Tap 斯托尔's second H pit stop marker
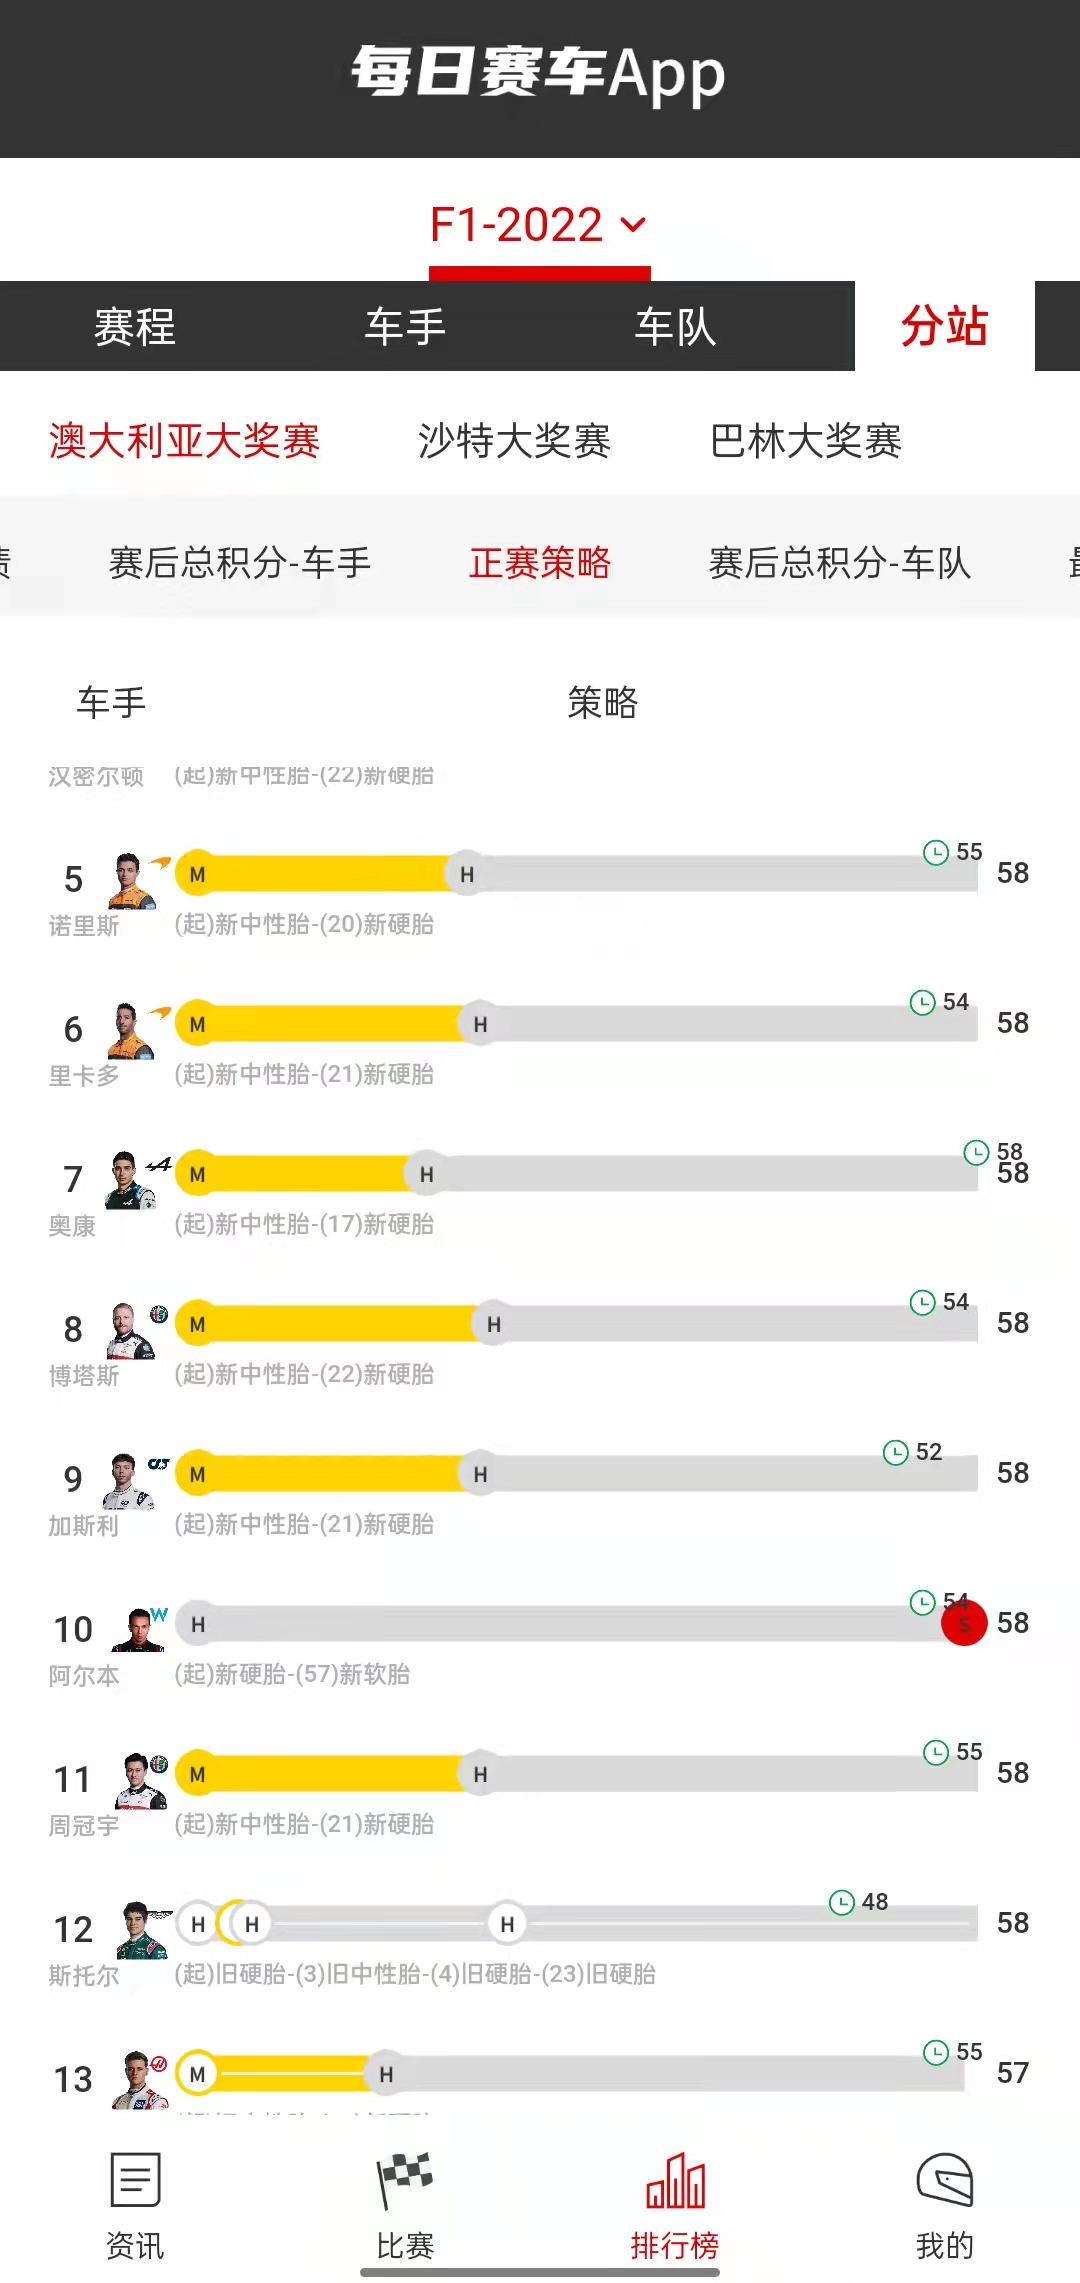Screen dimensions: 1080x2283 tap(252, 1924)
